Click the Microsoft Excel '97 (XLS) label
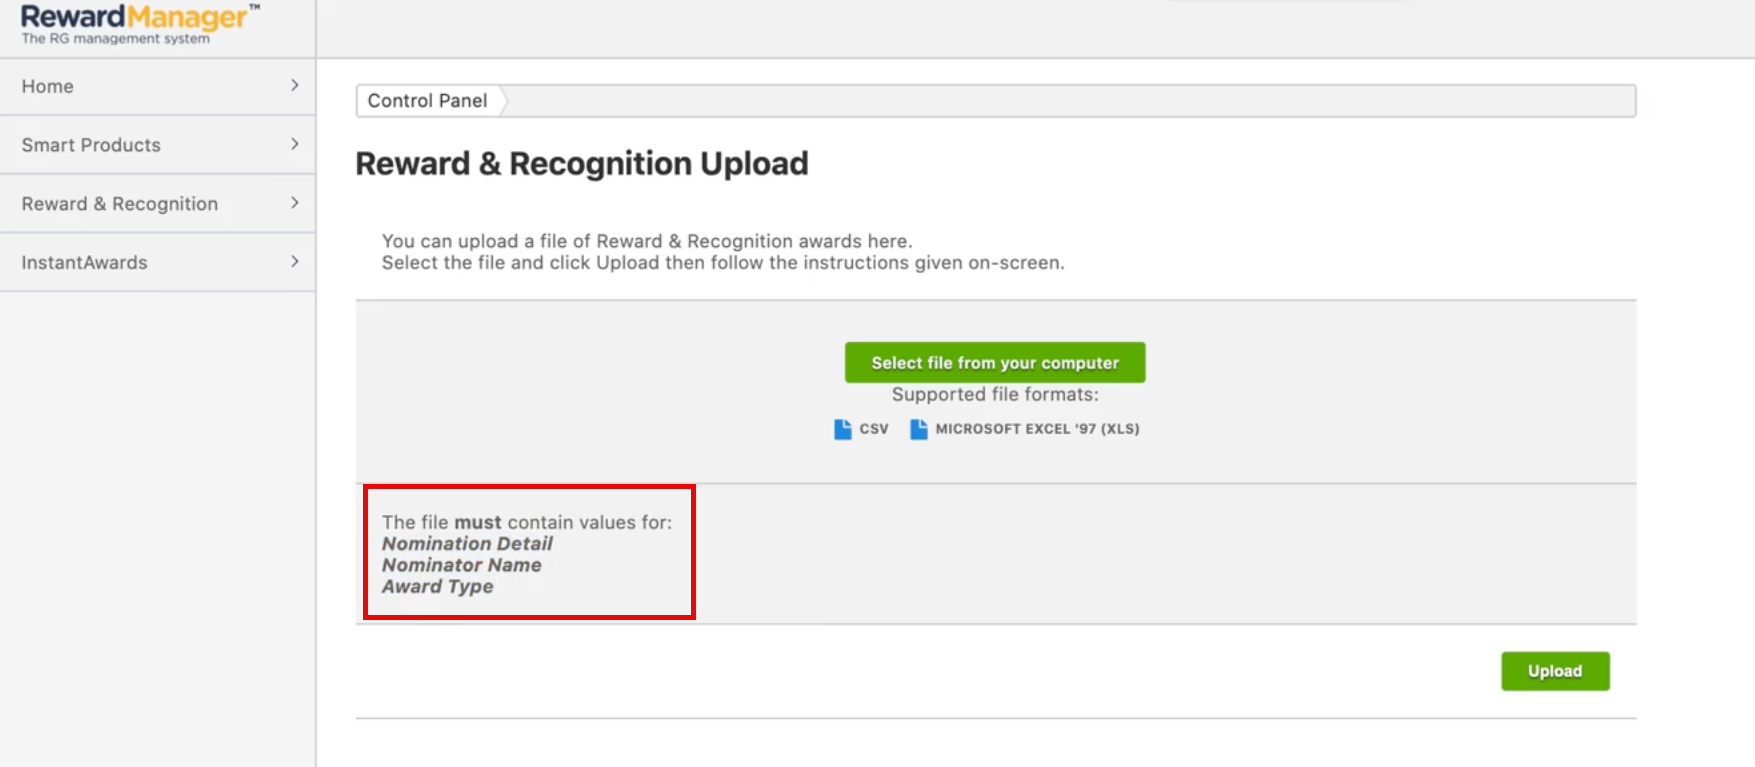Screen dimensions: 1755x767 [1037, 429]
